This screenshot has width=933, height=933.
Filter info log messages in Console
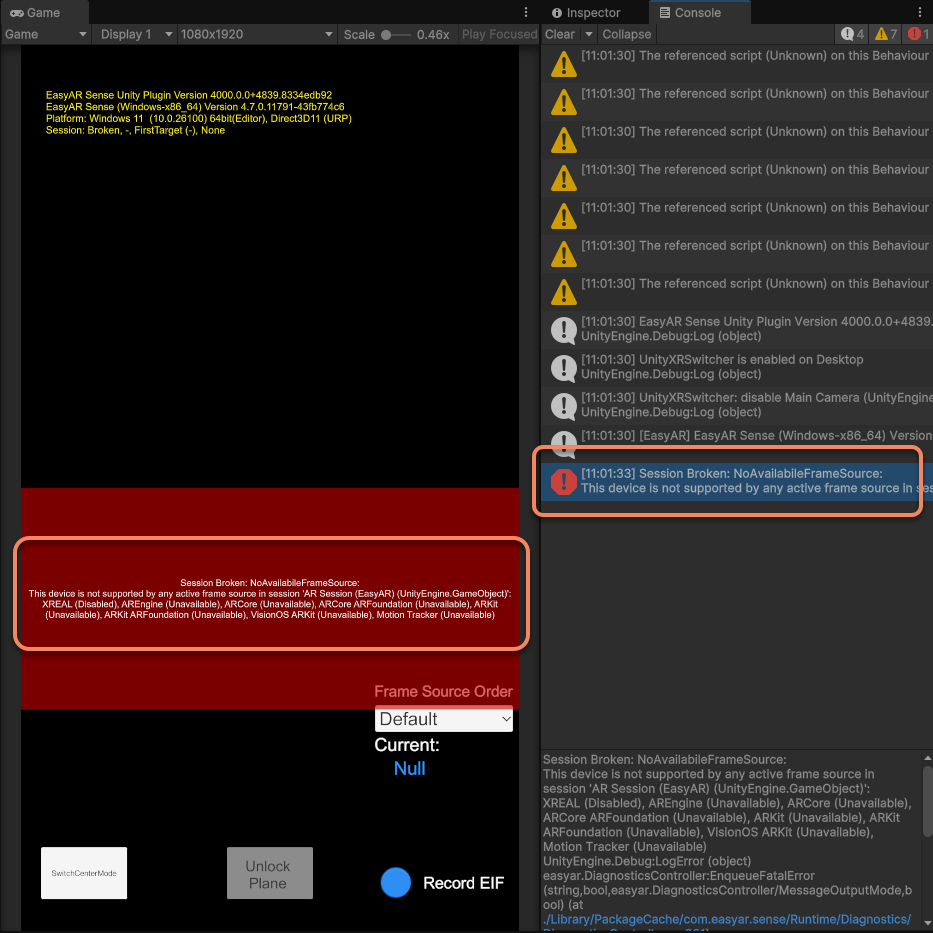850,33
